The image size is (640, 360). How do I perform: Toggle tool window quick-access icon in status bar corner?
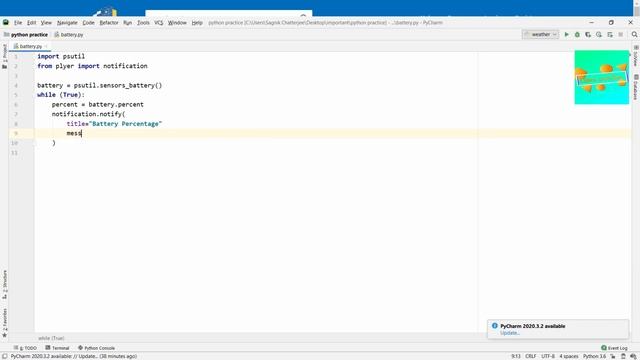(4, 356)
